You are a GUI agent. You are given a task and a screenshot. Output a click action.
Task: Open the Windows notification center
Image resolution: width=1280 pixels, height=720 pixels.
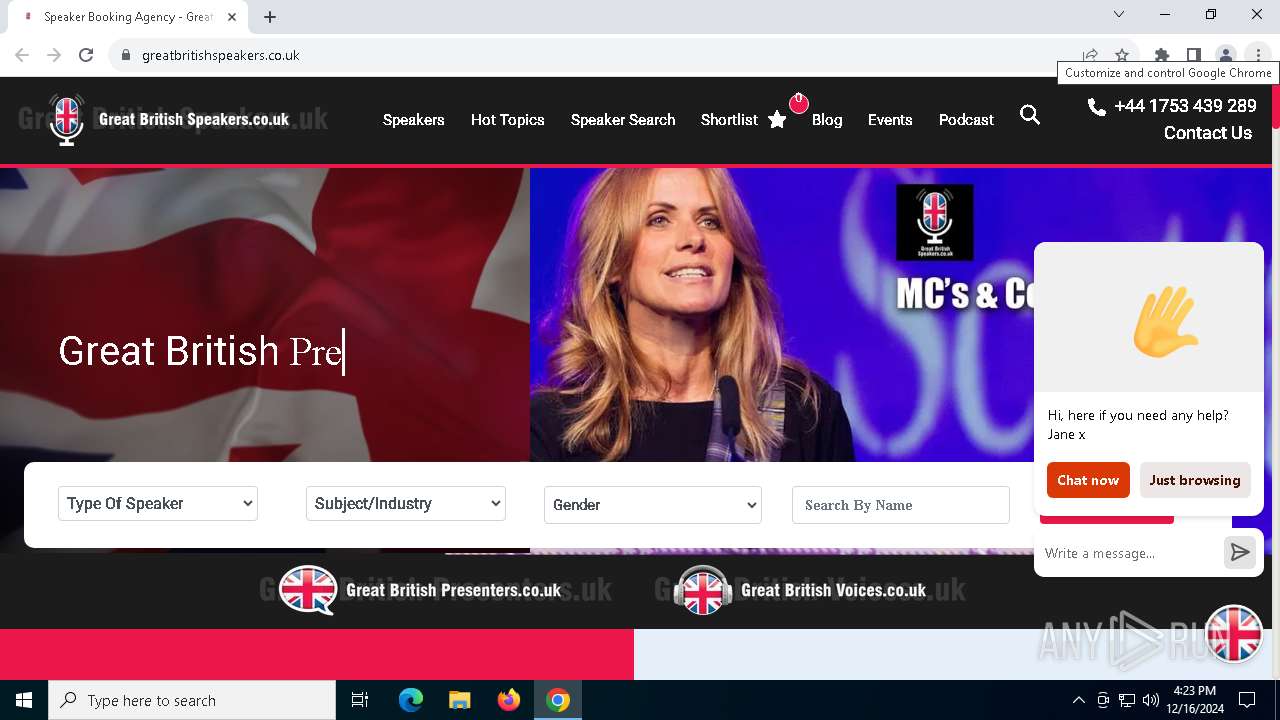click(x=1247, y=700)
